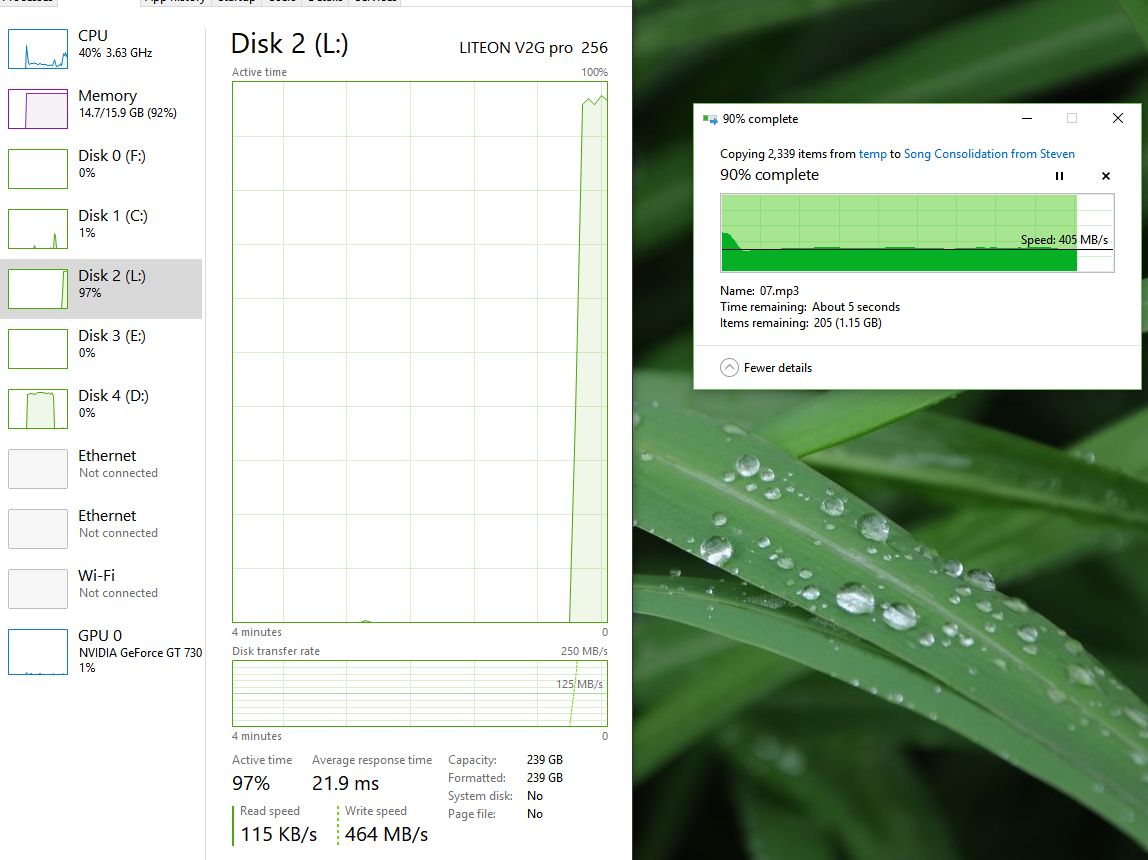
Task: Pause the file copy operation
Action: (1059, 176)
